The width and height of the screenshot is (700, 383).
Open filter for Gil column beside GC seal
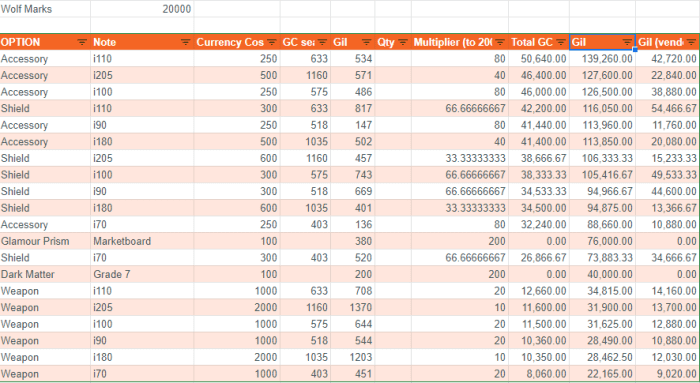tap(366, 42)
